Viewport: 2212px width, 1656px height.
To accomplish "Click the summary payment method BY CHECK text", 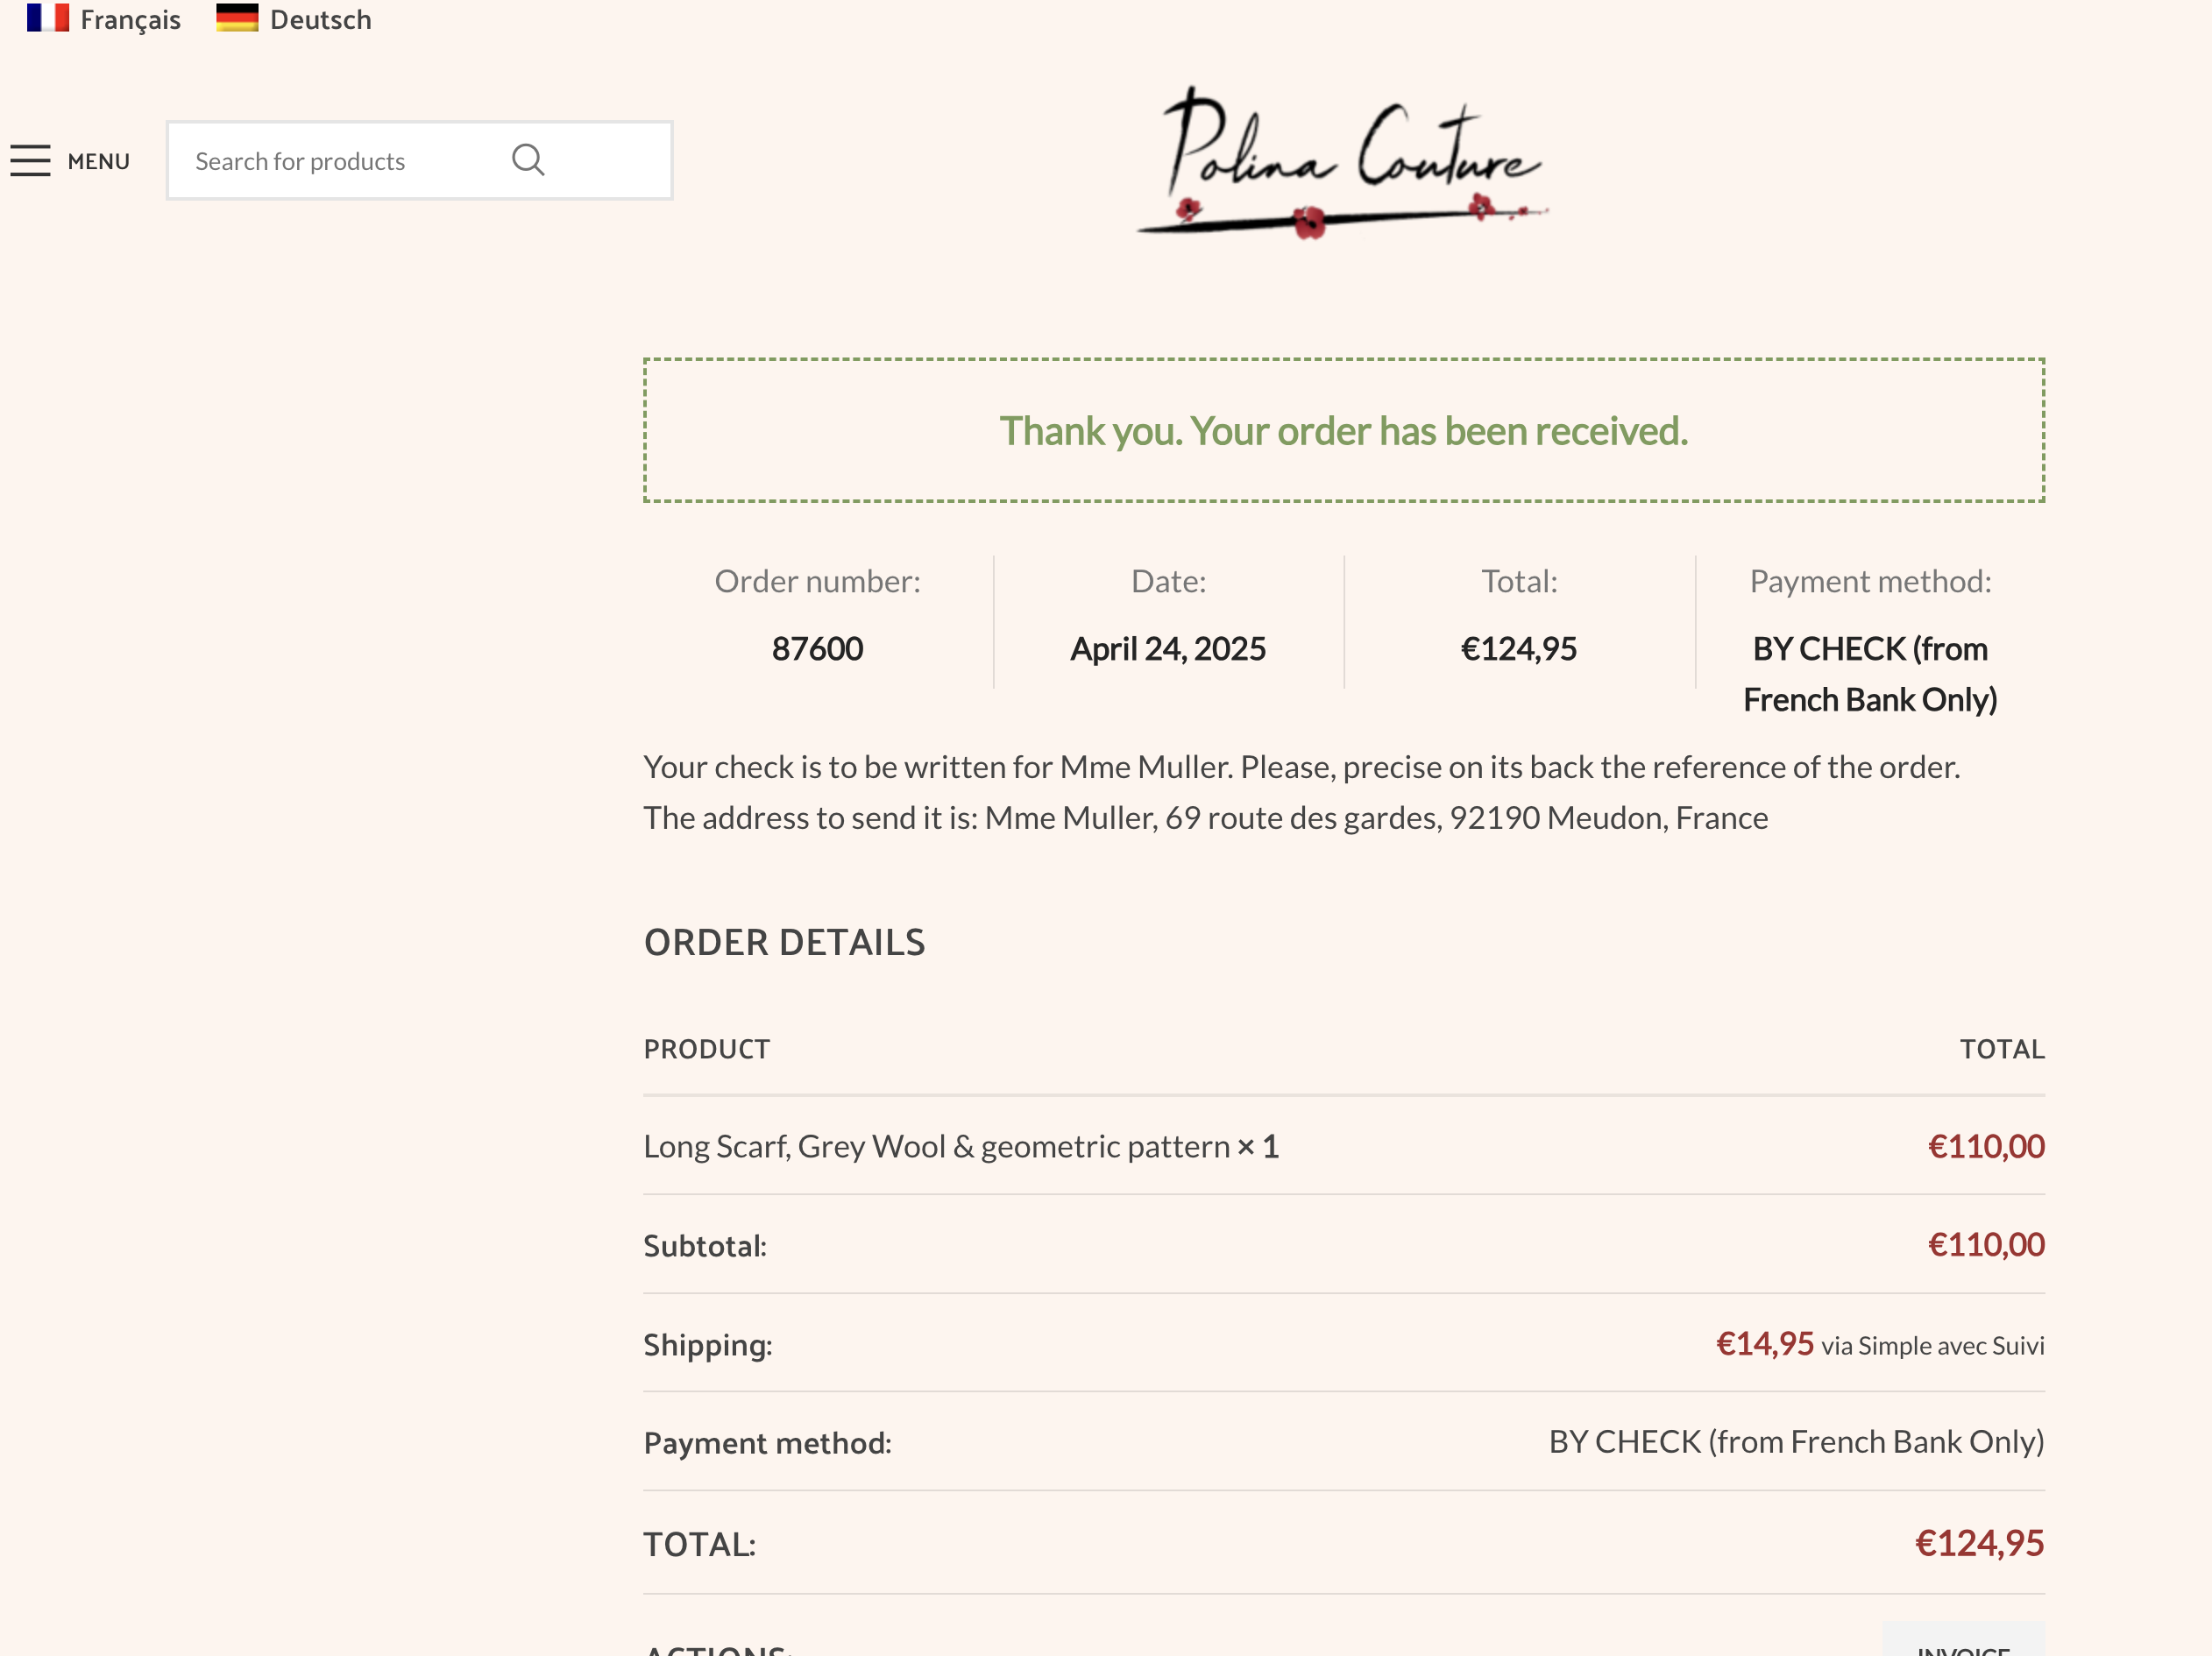I will pyautogui.click(x=1870, y=674).
